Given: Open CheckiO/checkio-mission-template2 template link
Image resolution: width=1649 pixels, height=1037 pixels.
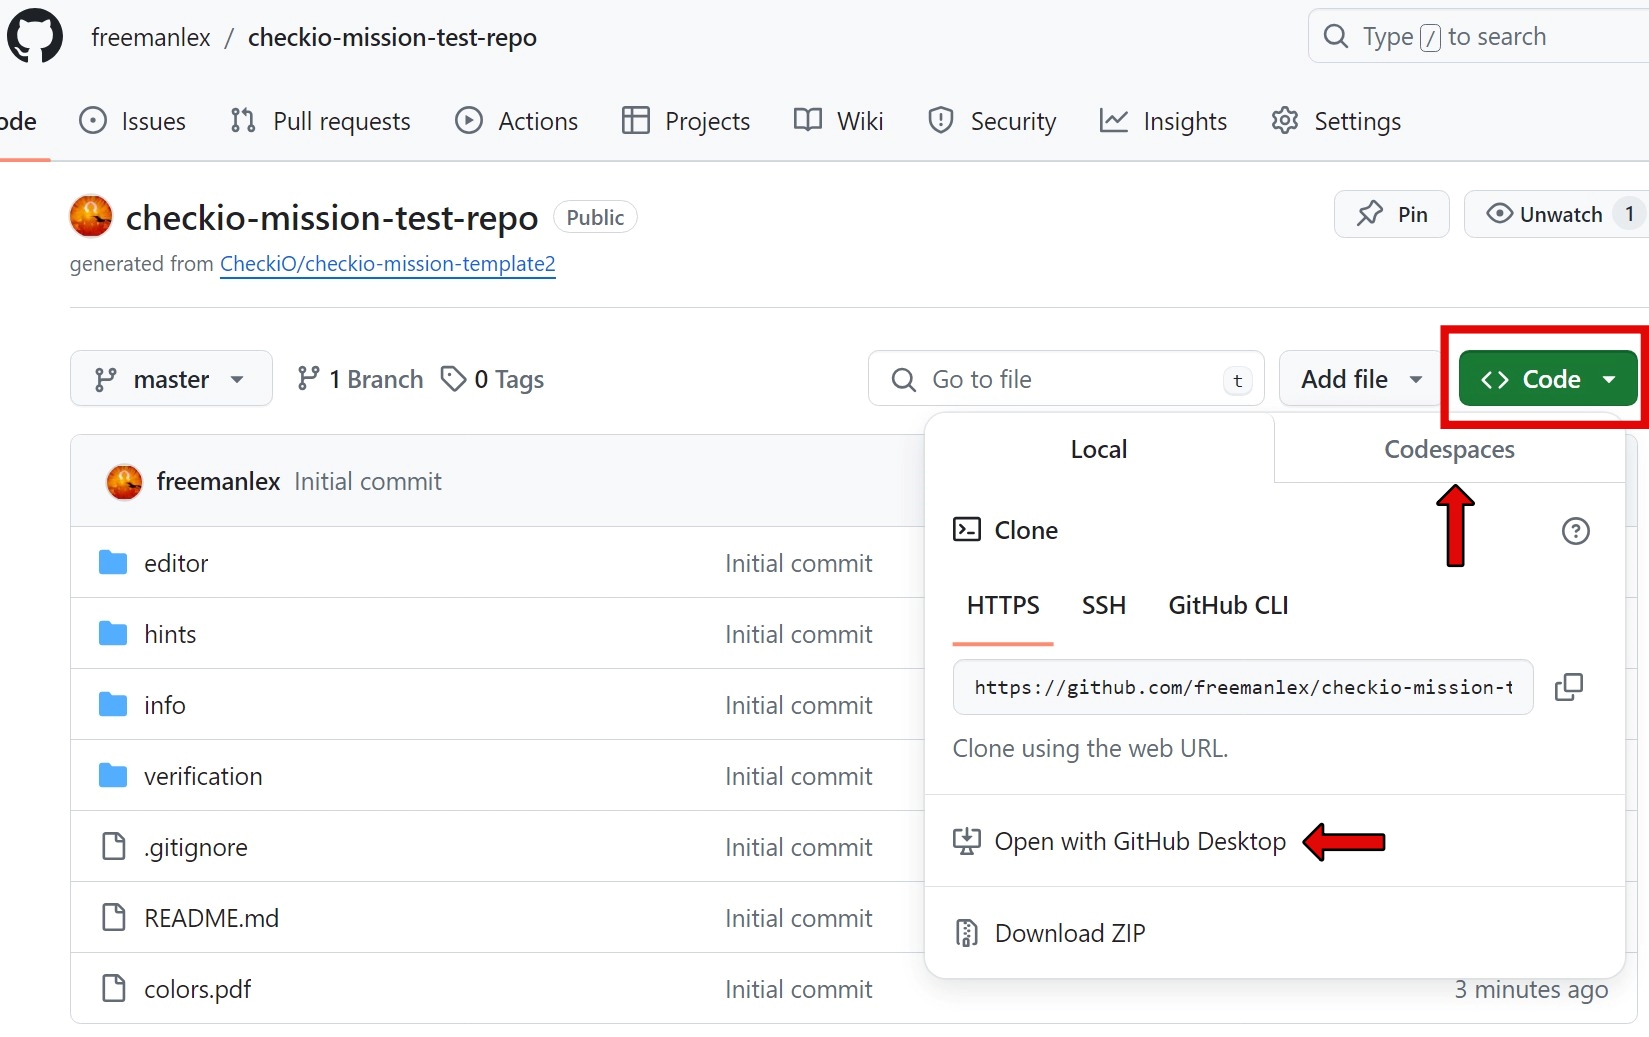Looking at the screenshot, I should point(387,264).
